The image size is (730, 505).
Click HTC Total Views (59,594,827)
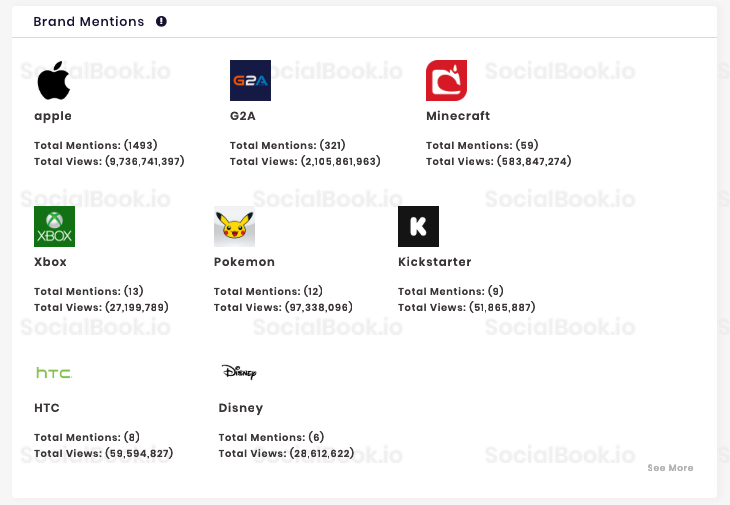(103, 453)
